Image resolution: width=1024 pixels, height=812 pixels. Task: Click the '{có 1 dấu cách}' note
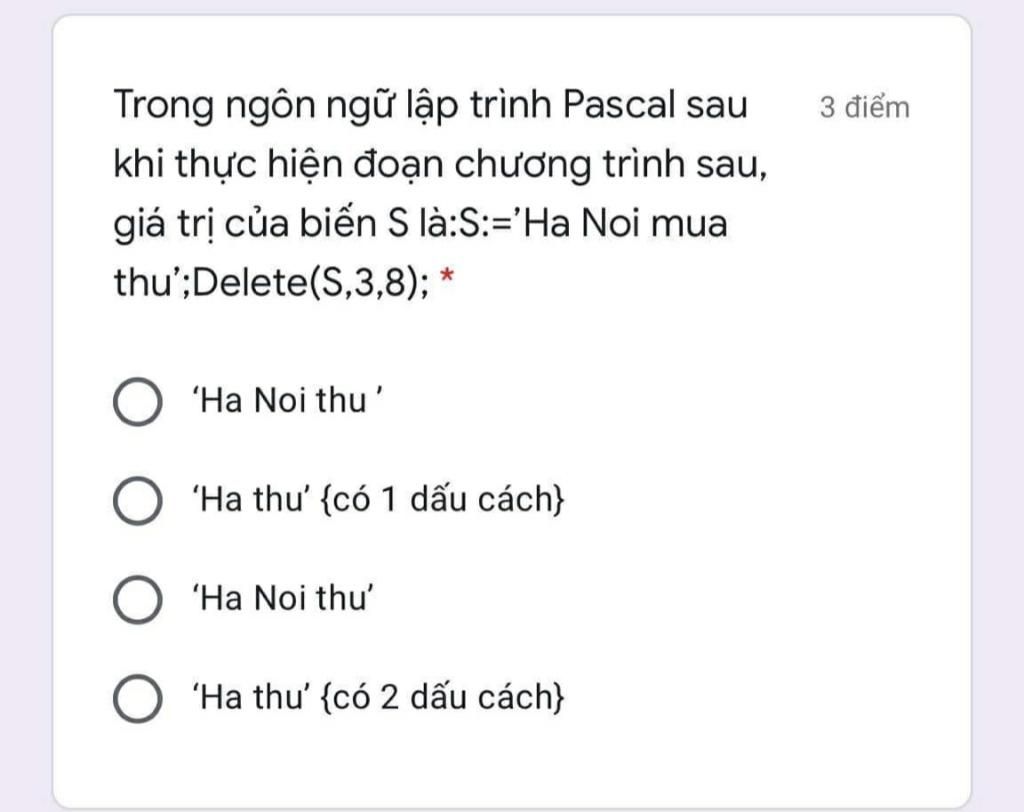point(443,500)
